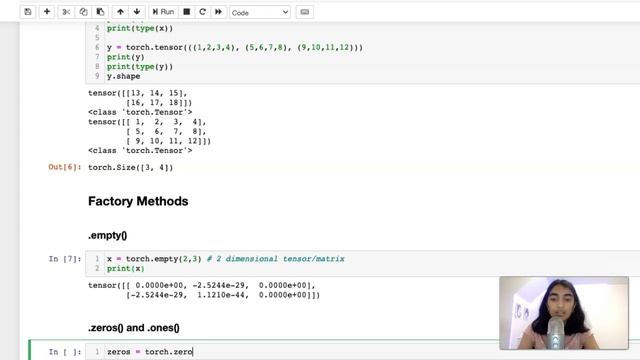Restart the kernel with circular arrow icon
The height and width of the screenshot is (360, 640).
(x=202, y=12)
